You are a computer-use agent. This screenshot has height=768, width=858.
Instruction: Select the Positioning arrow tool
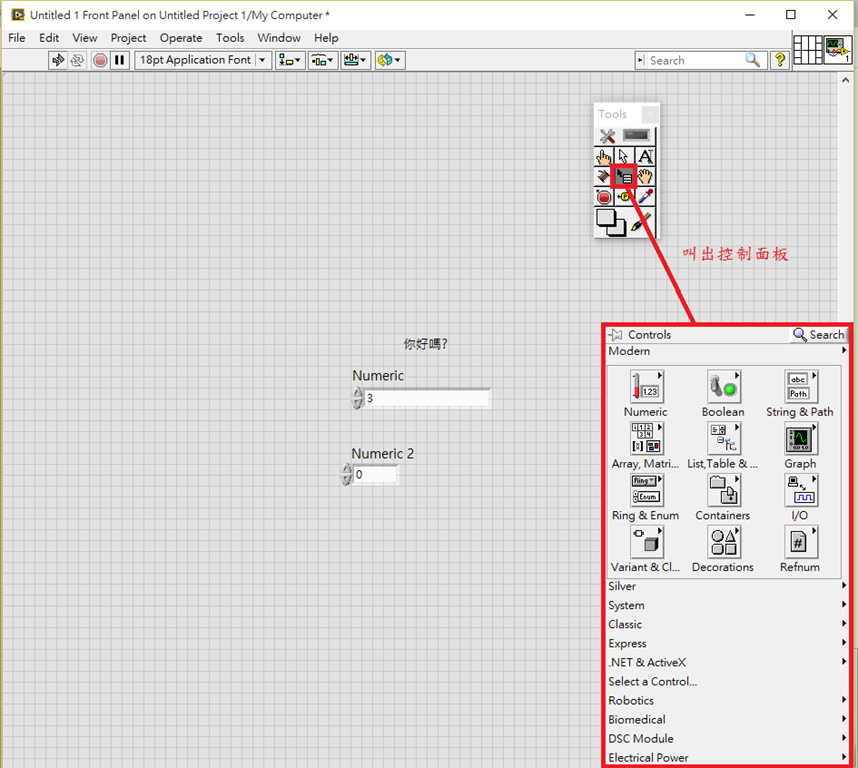[624, 157]
